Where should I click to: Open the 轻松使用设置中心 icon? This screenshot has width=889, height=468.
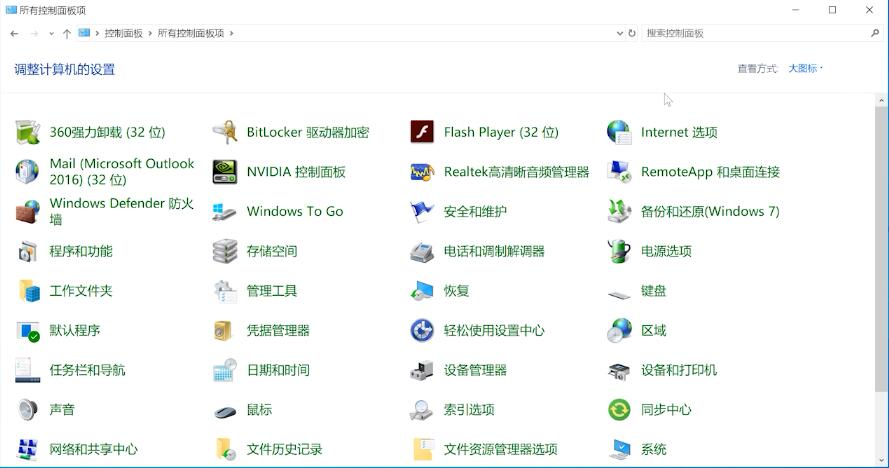[422, 331]
